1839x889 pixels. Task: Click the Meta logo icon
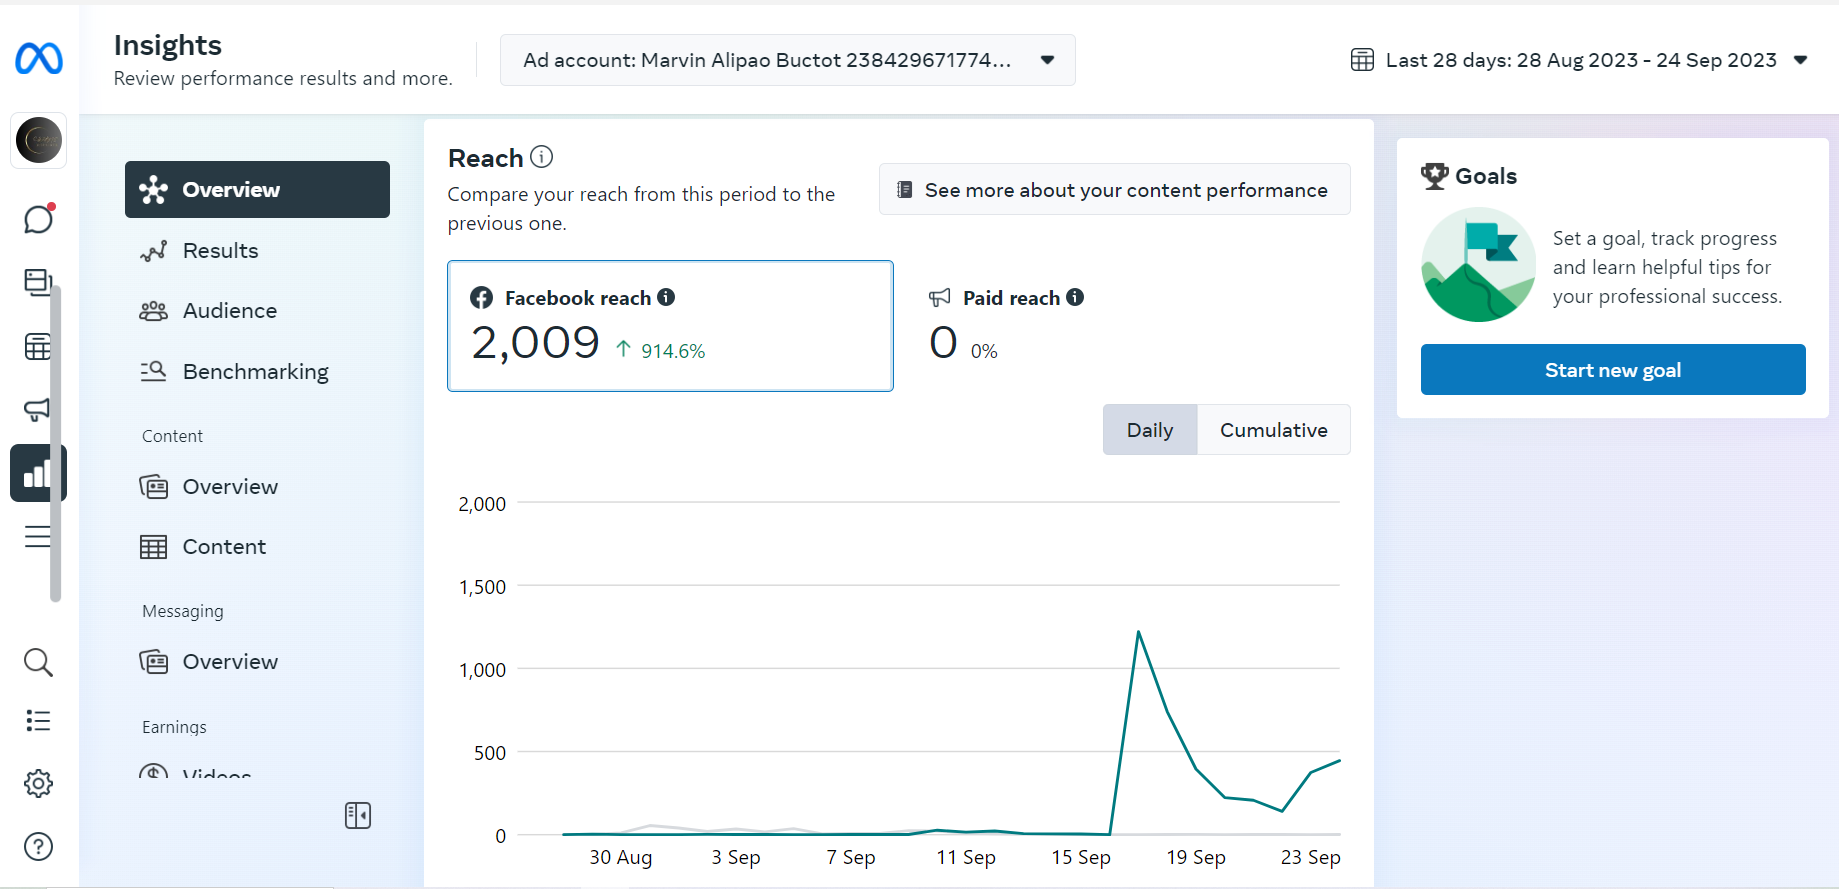pos(39,59)
